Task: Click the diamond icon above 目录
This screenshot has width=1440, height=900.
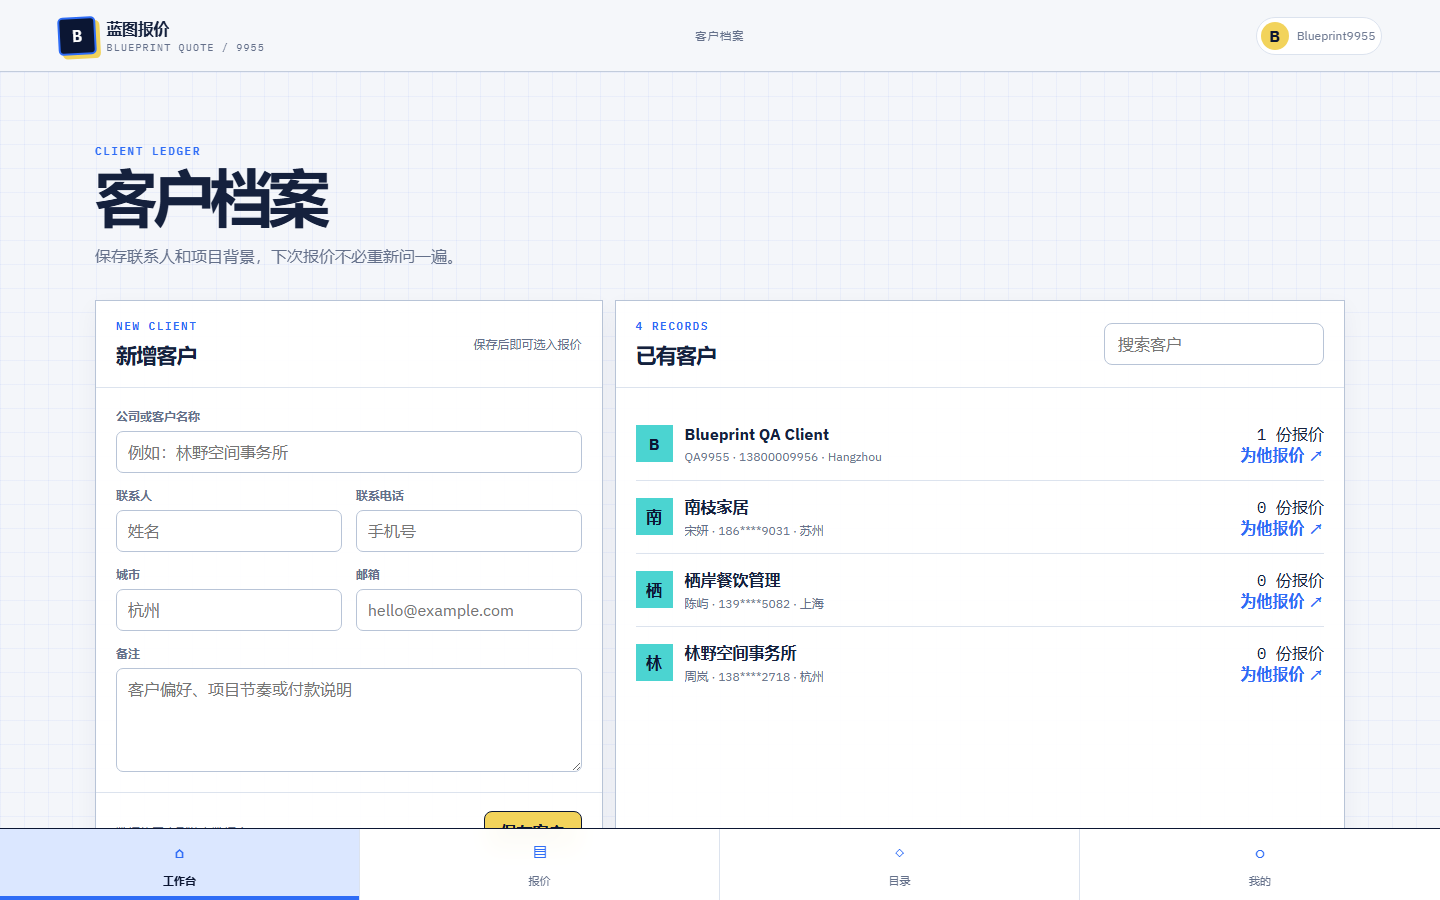Action: [900, 853]
